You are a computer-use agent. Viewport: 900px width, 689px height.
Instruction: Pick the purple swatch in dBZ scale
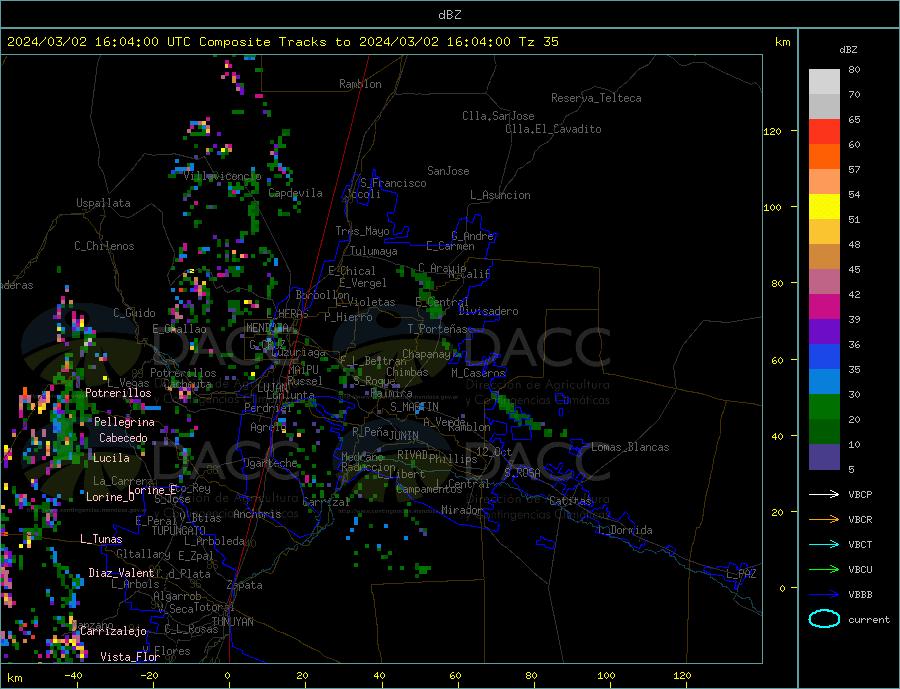tap(824, 331)
